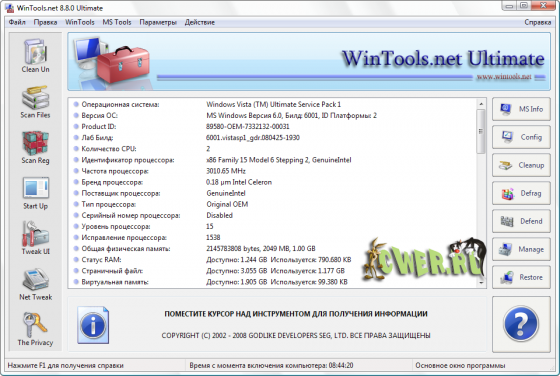Click the 3010.65 MHz value
Screen dimensions: 560x376
(226, 171)
